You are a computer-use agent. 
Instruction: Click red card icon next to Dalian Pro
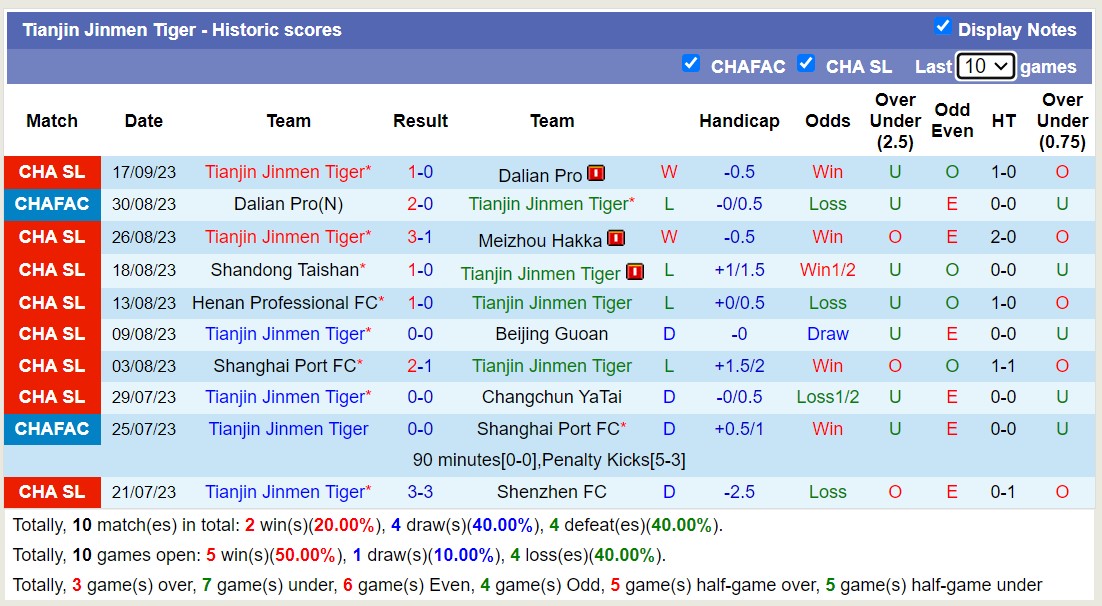tap(596, 173)
